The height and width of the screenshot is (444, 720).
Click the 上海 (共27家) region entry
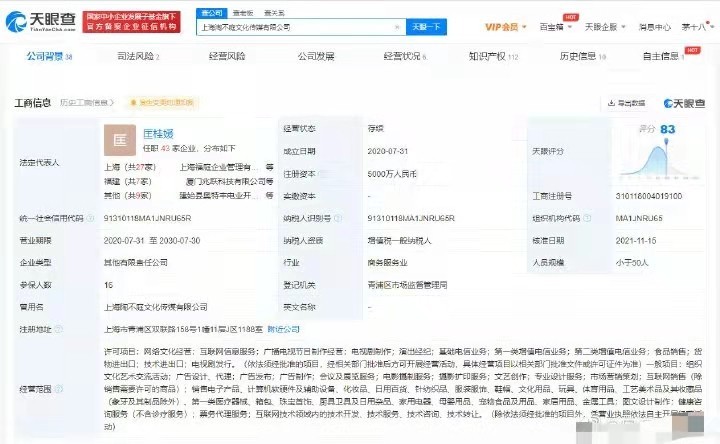pyautogui.click(x=130, y=167)
